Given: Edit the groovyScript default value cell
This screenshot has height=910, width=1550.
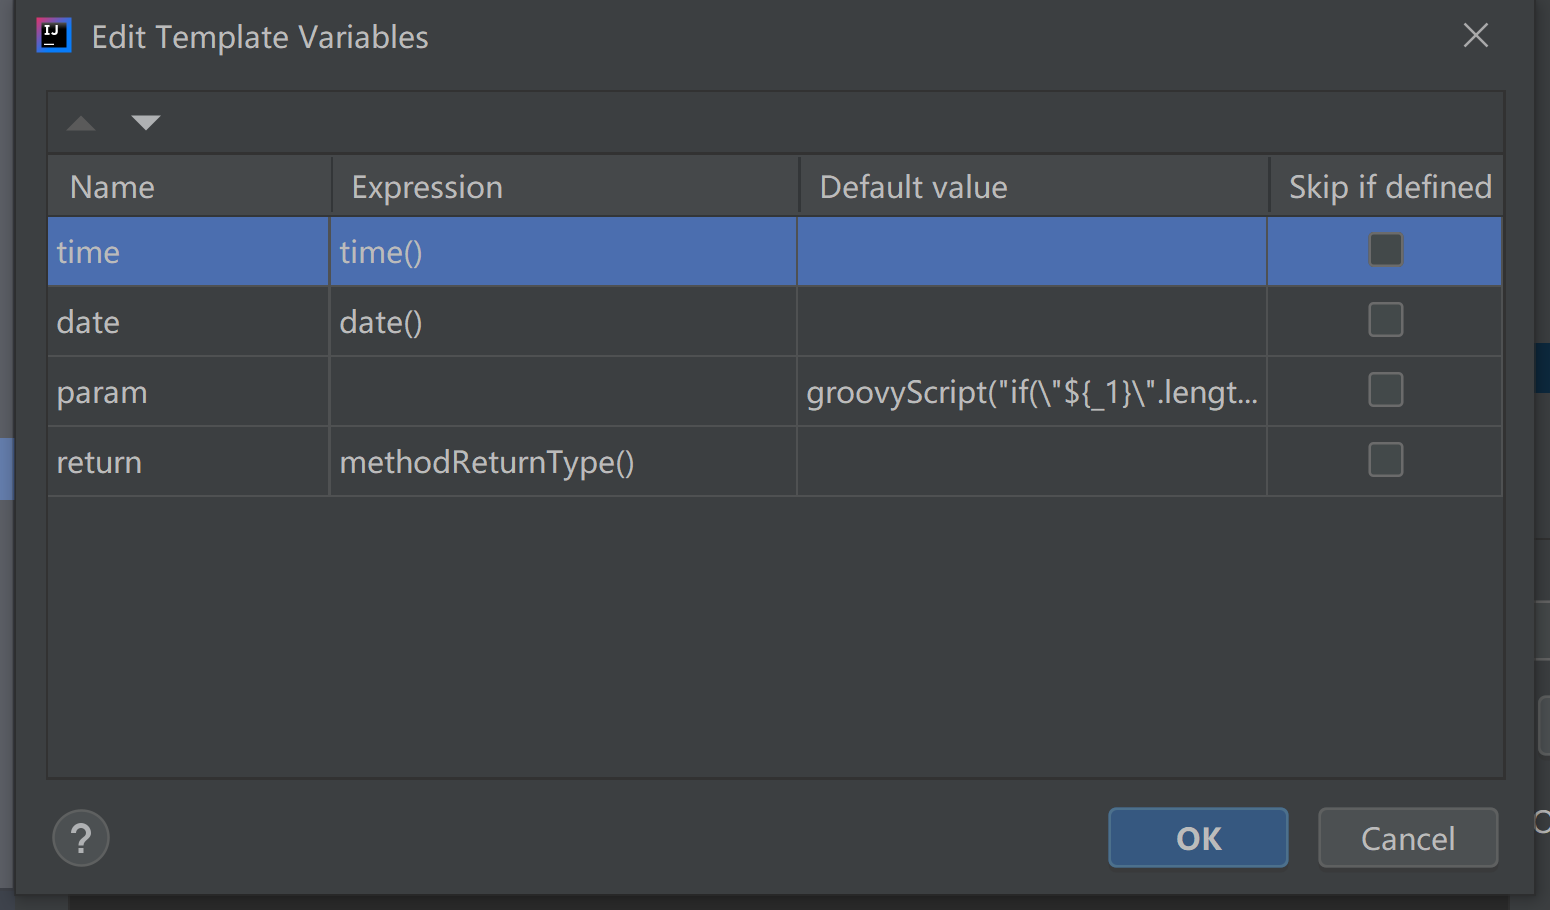Looking at the screenshot, I should pyautogui.click(x=1032, y=392).
